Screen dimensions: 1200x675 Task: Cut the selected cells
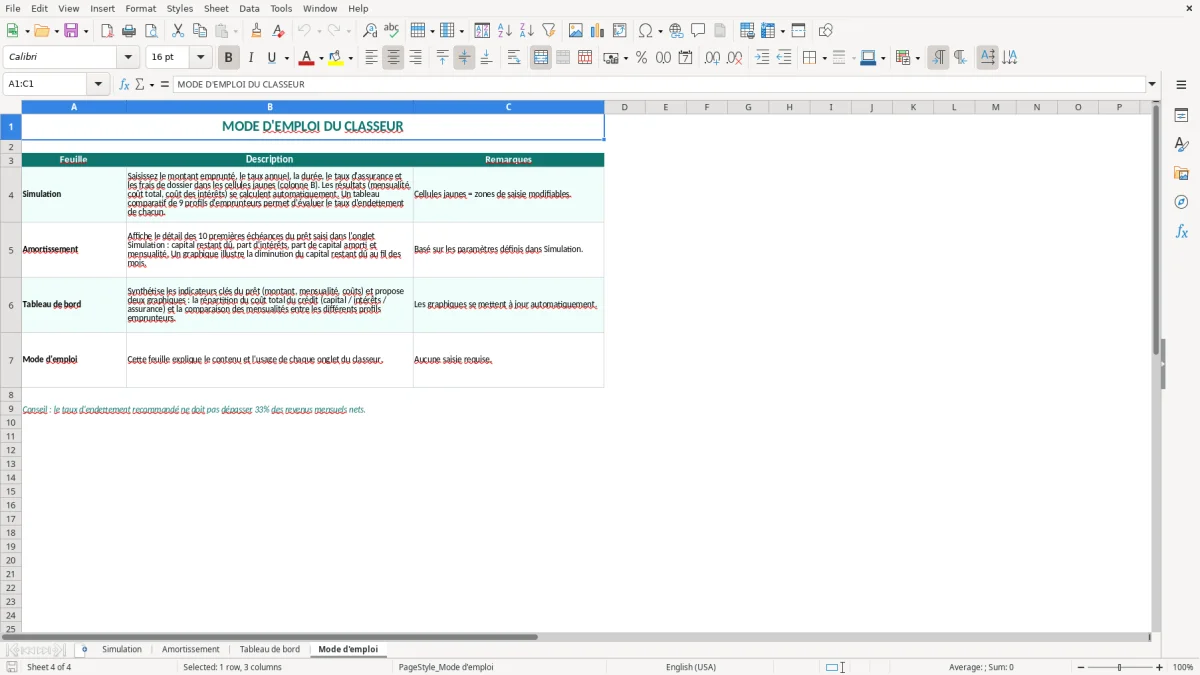coord(178,31)
